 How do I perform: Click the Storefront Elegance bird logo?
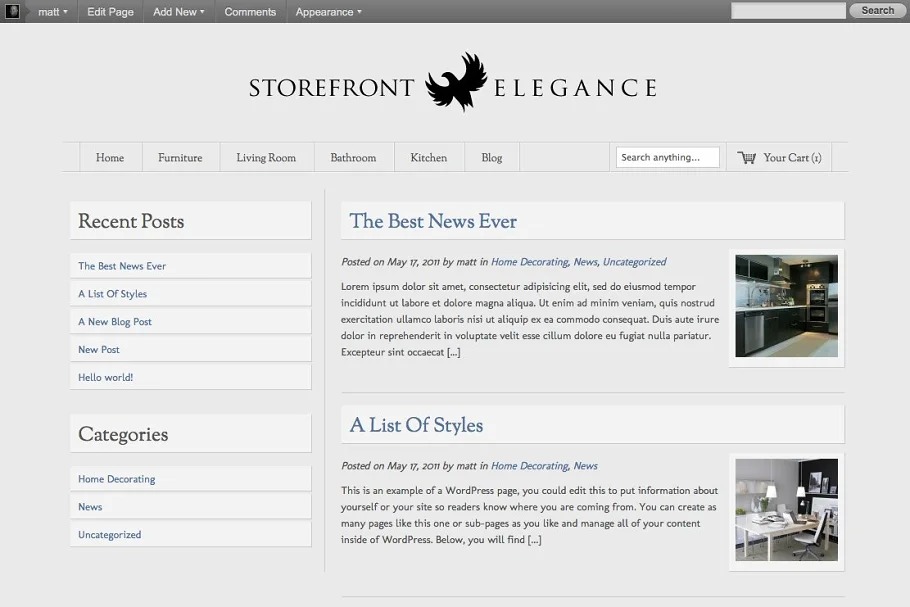point(456,82)
